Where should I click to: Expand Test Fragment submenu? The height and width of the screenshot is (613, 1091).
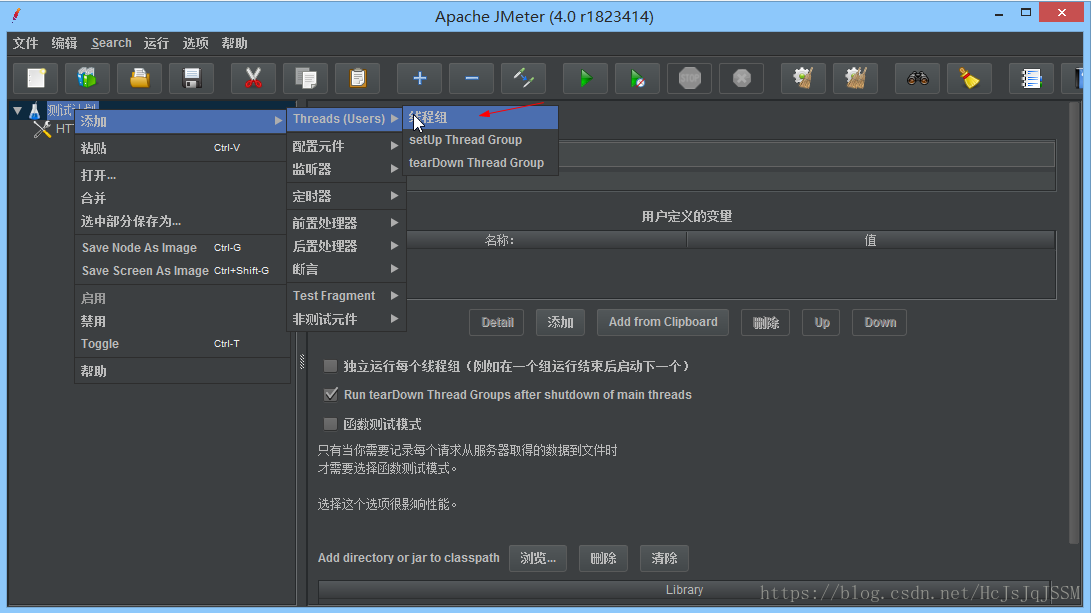pyautogui.click(x=346, y=296)
